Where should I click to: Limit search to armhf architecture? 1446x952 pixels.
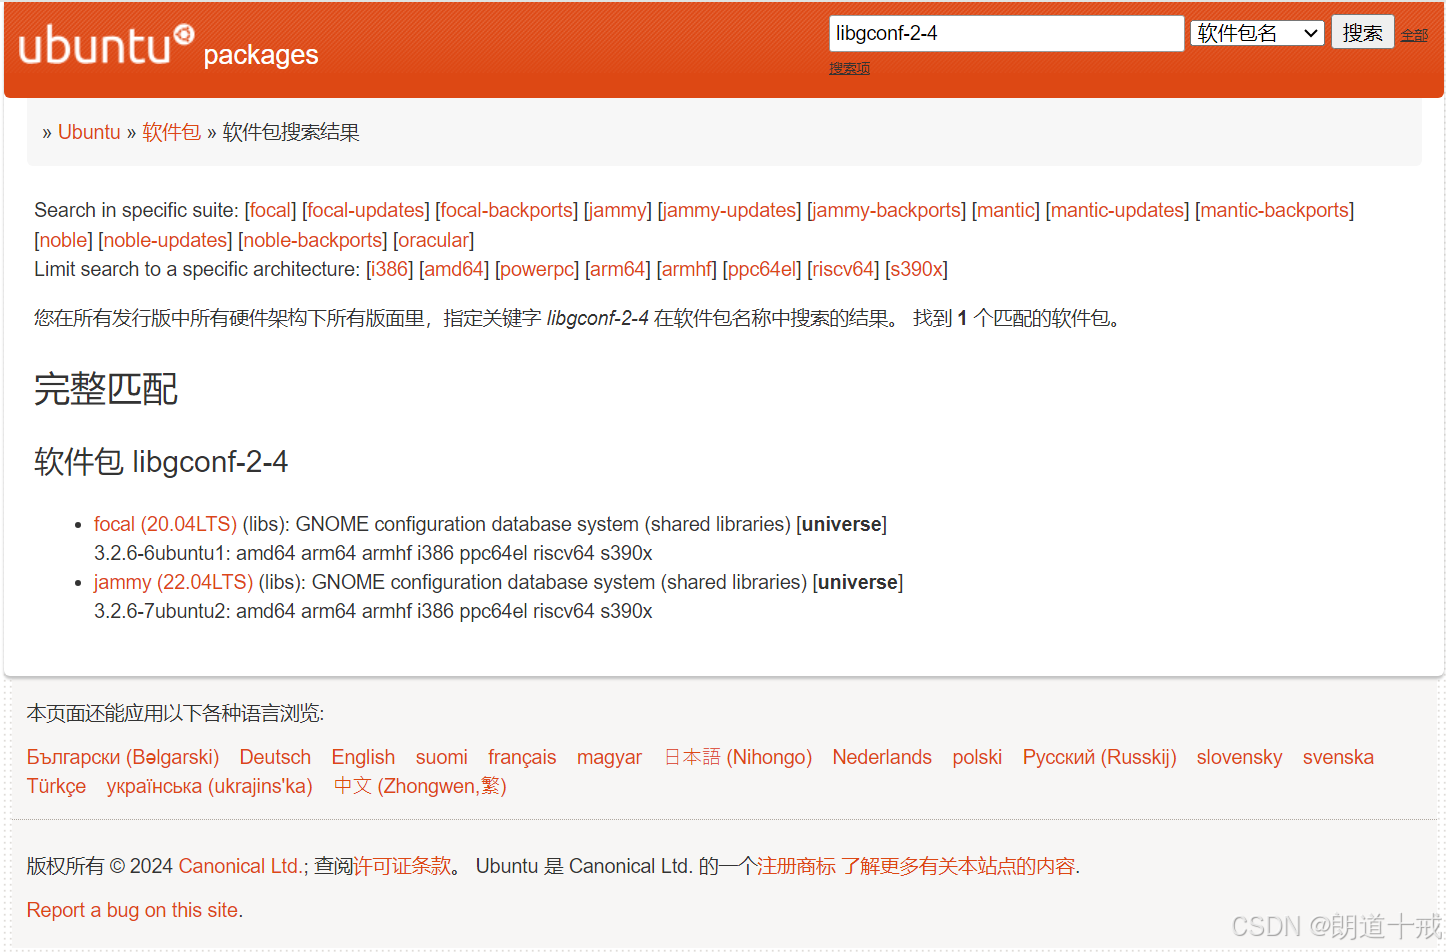pyautogui.click(x=687, y=269)
